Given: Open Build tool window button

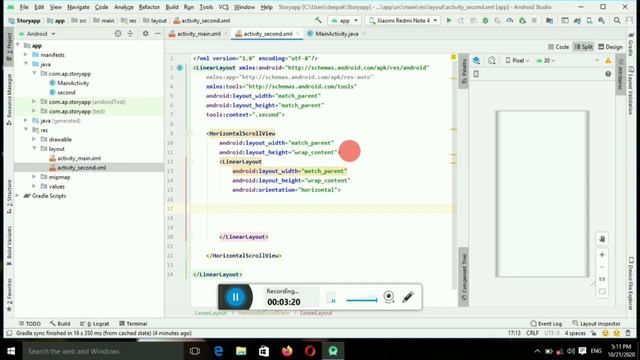Looking at the screenshot, I should coord(60,323).
